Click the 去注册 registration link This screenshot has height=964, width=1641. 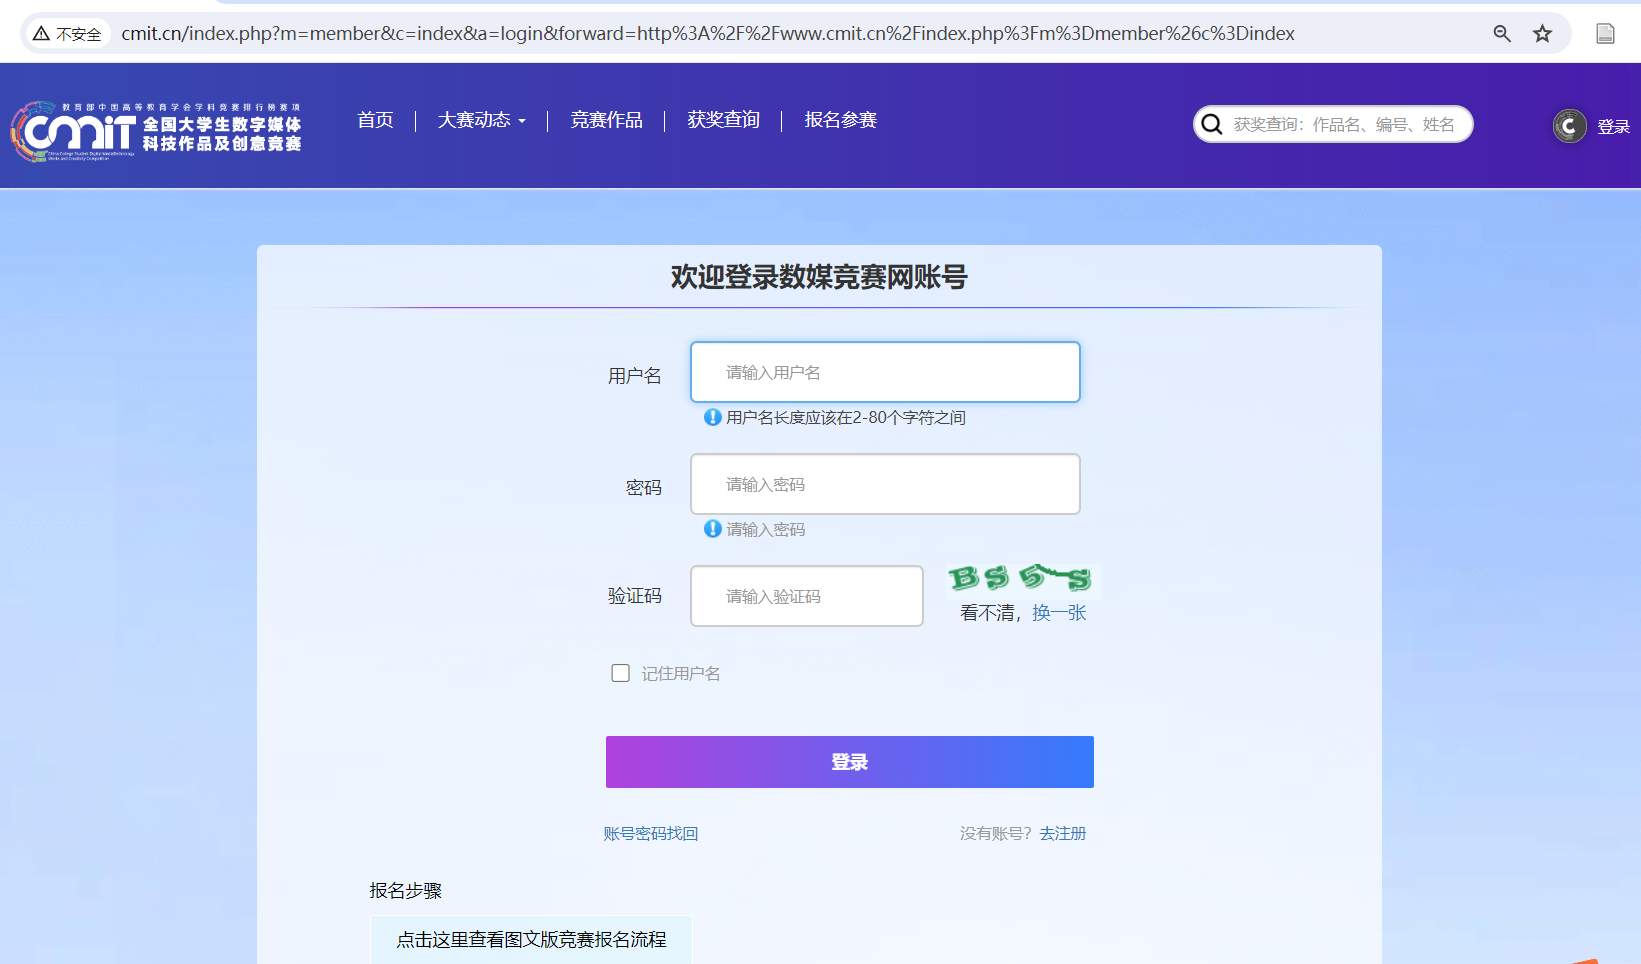coord(1062,833)
